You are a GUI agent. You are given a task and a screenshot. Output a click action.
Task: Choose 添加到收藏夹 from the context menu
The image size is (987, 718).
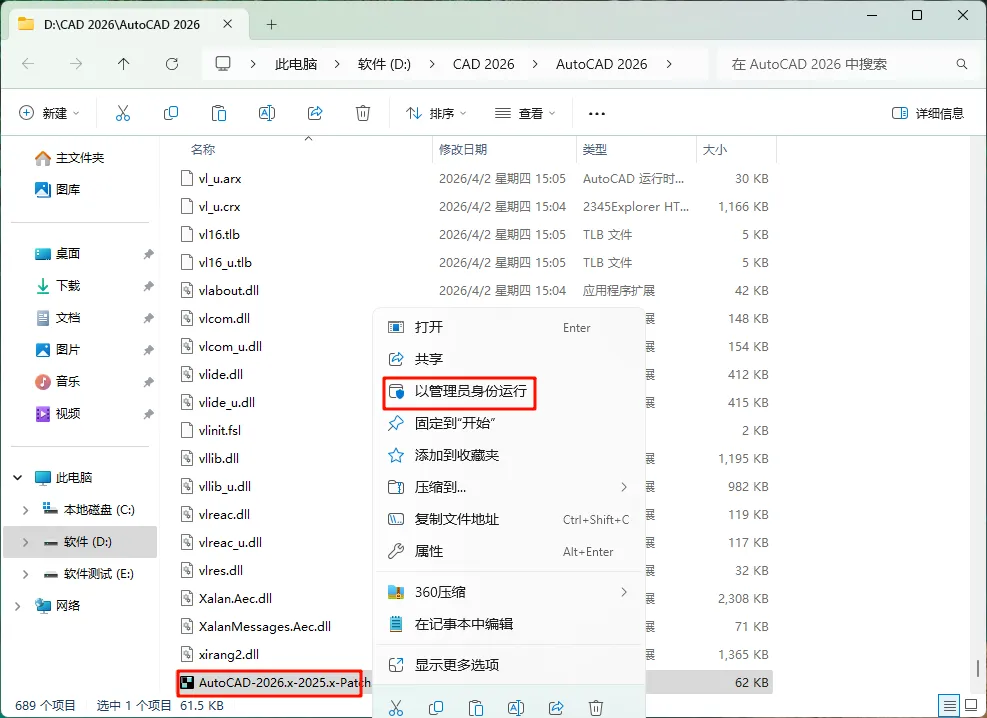pyautogui.click(x=509, y=456)
